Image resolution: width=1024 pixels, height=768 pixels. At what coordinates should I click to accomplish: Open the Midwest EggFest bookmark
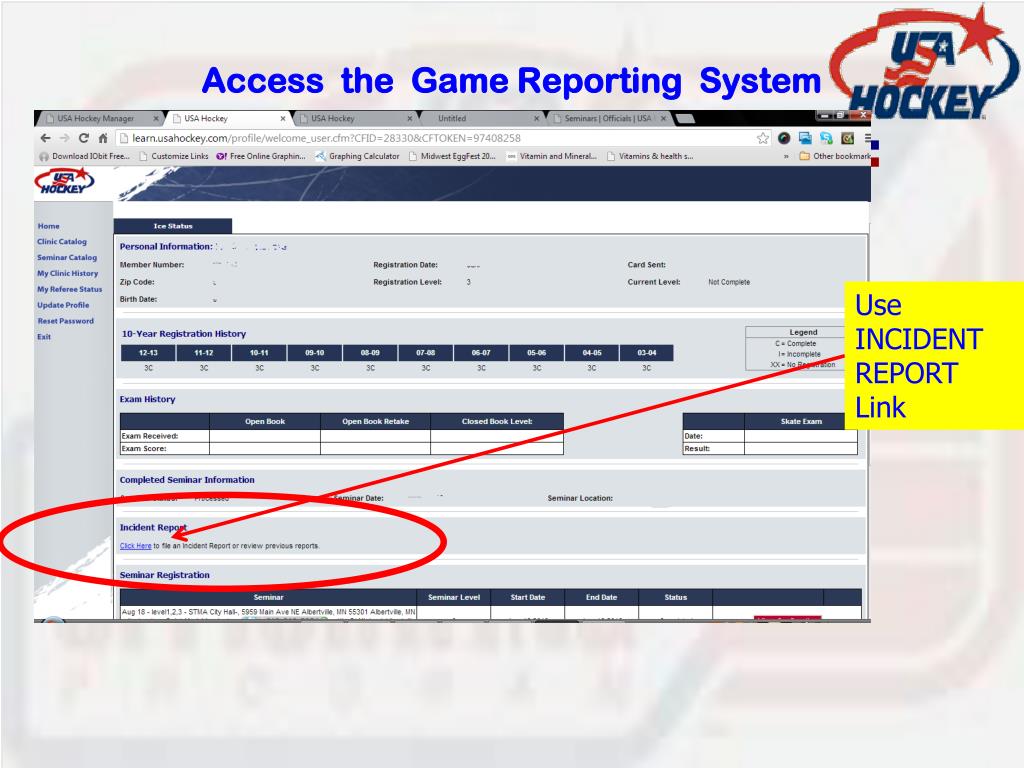[x=452, y=156]
